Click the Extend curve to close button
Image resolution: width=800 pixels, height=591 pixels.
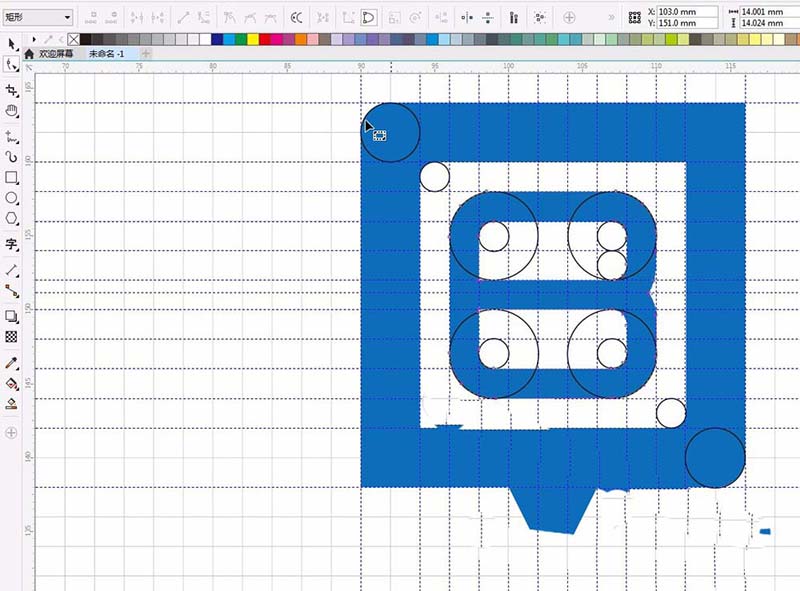348,18
